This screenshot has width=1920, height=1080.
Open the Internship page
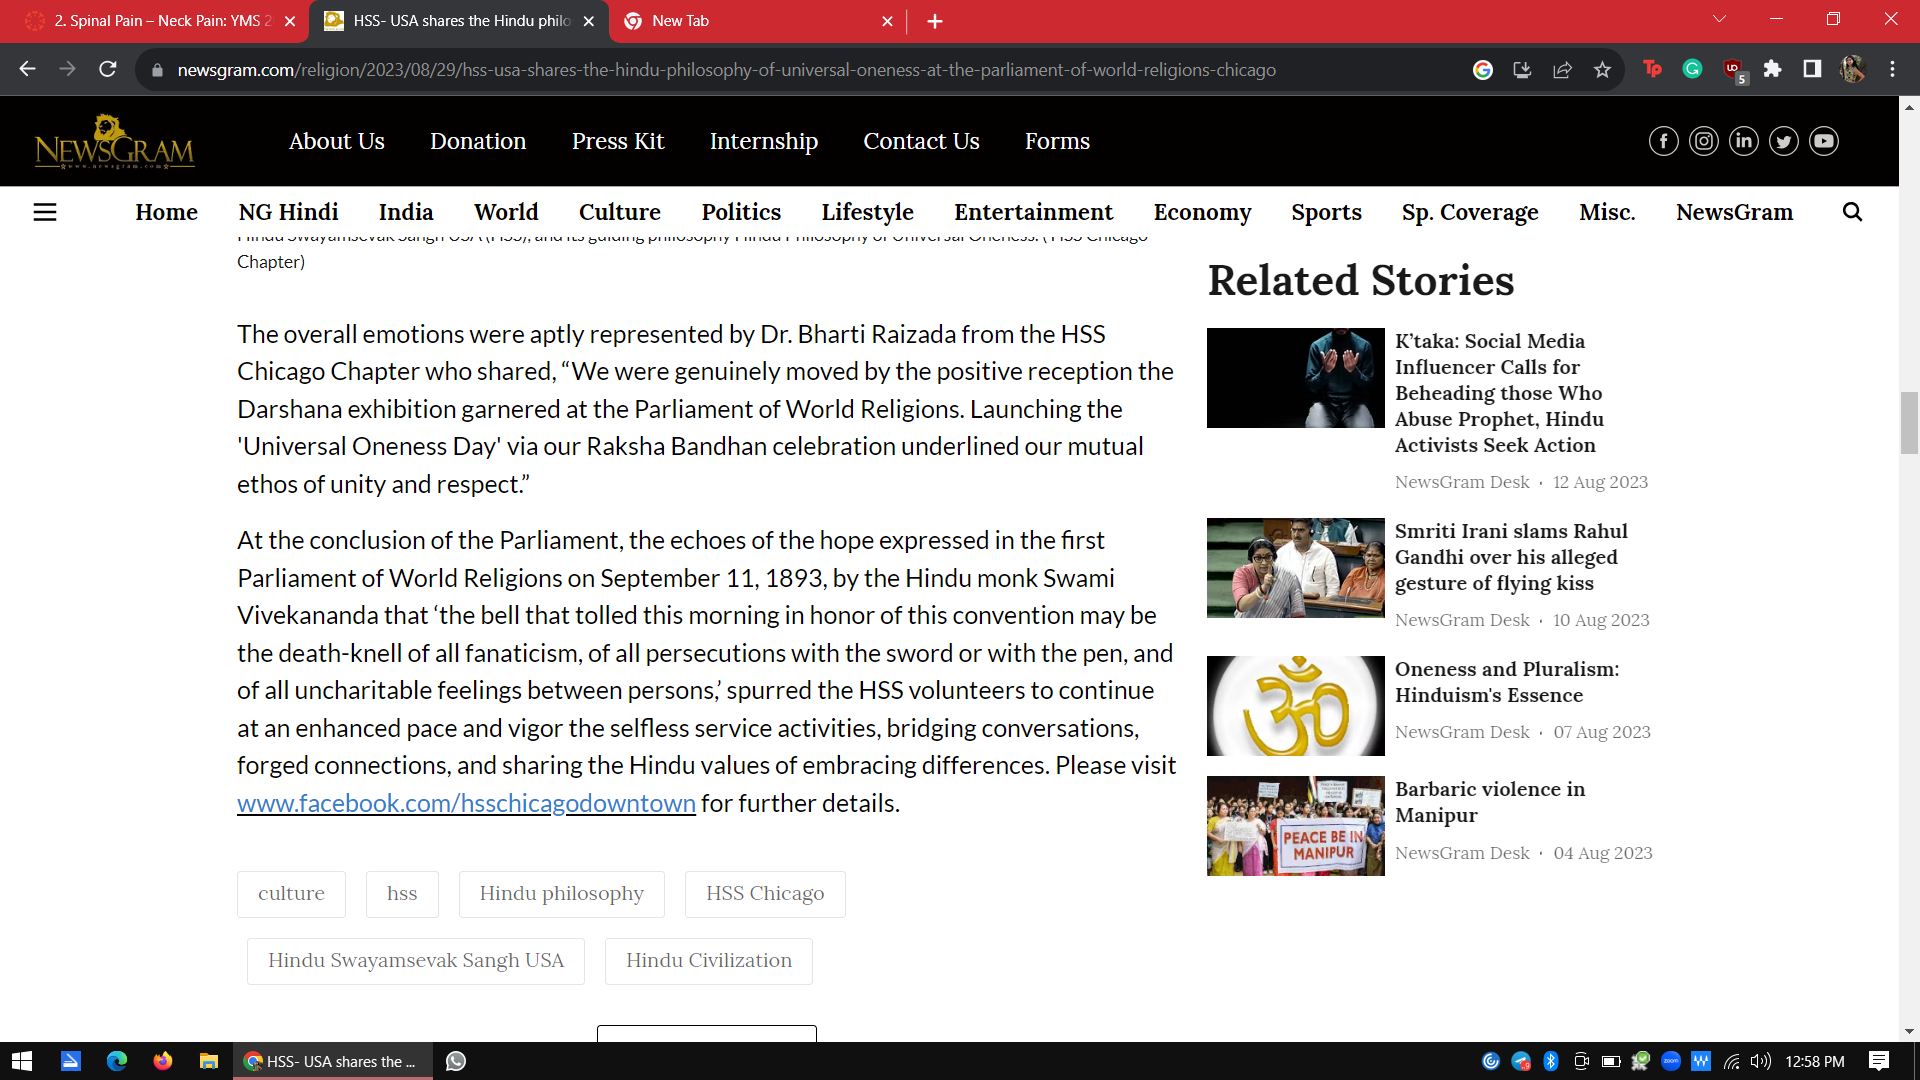point(764,141)
